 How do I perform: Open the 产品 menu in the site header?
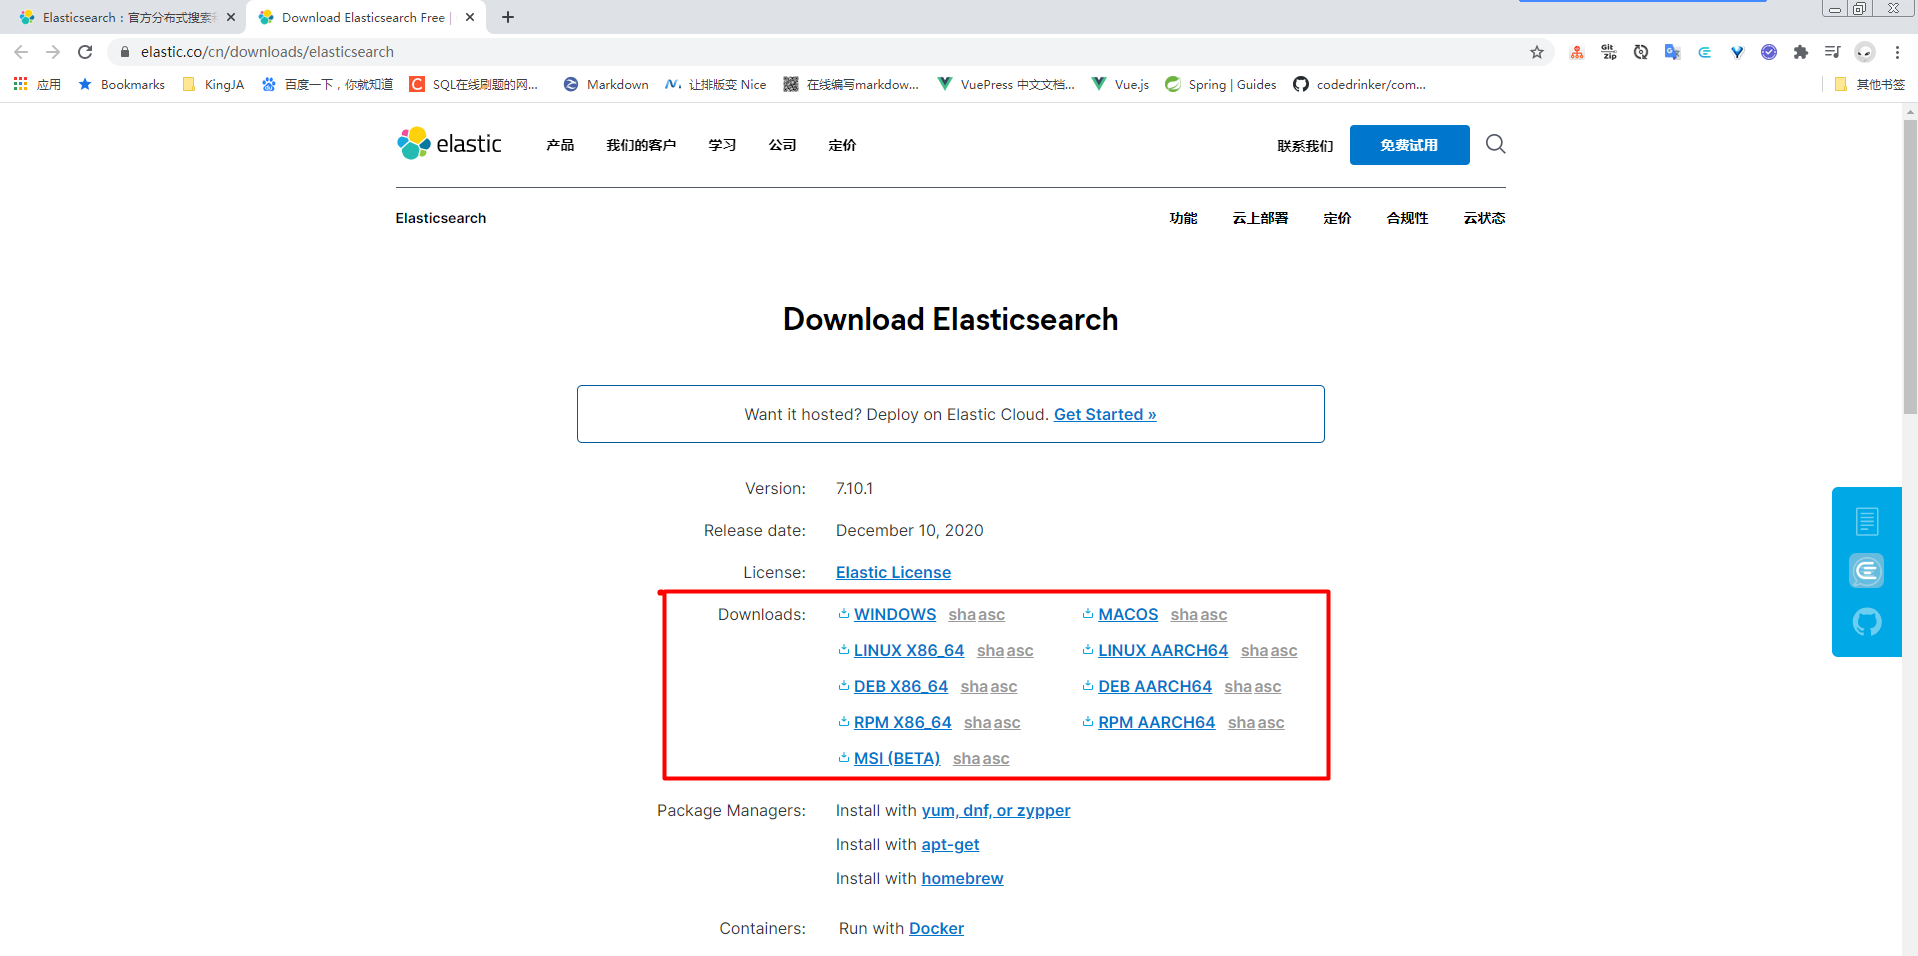click(x=560, y=145)
